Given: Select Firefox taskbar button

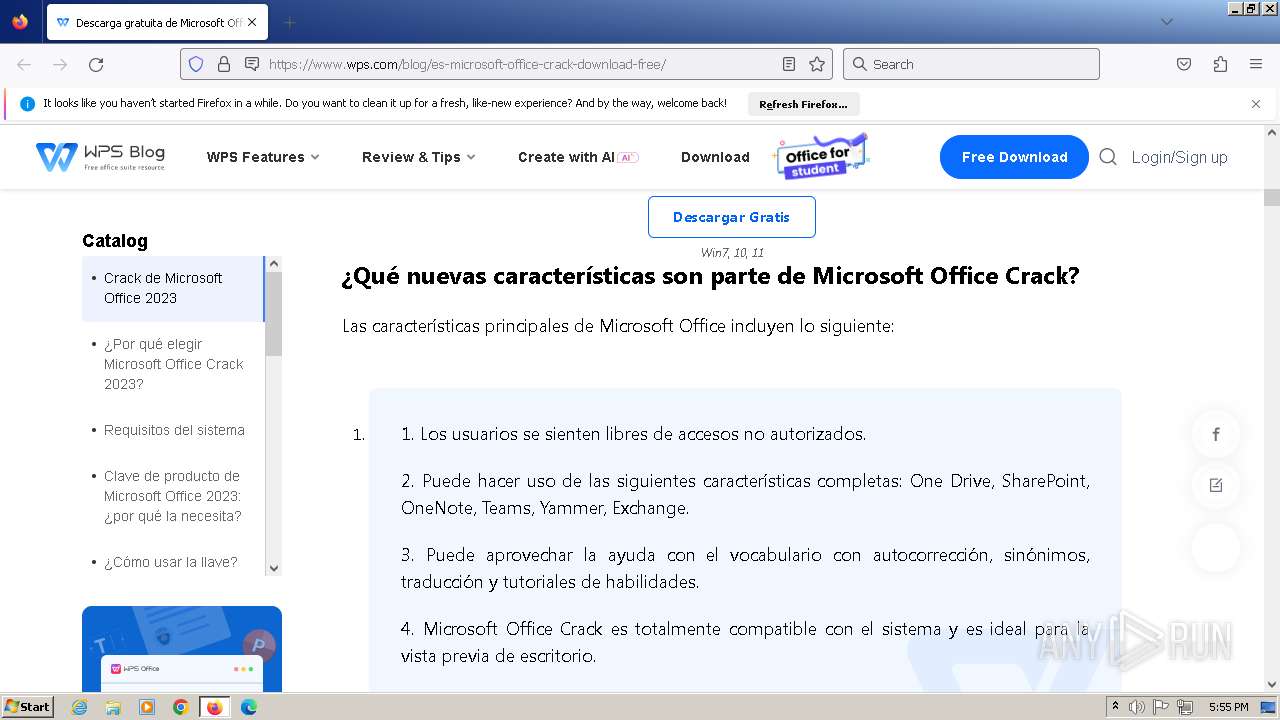Looking at the screenshot, I should (x=214, y=707).
